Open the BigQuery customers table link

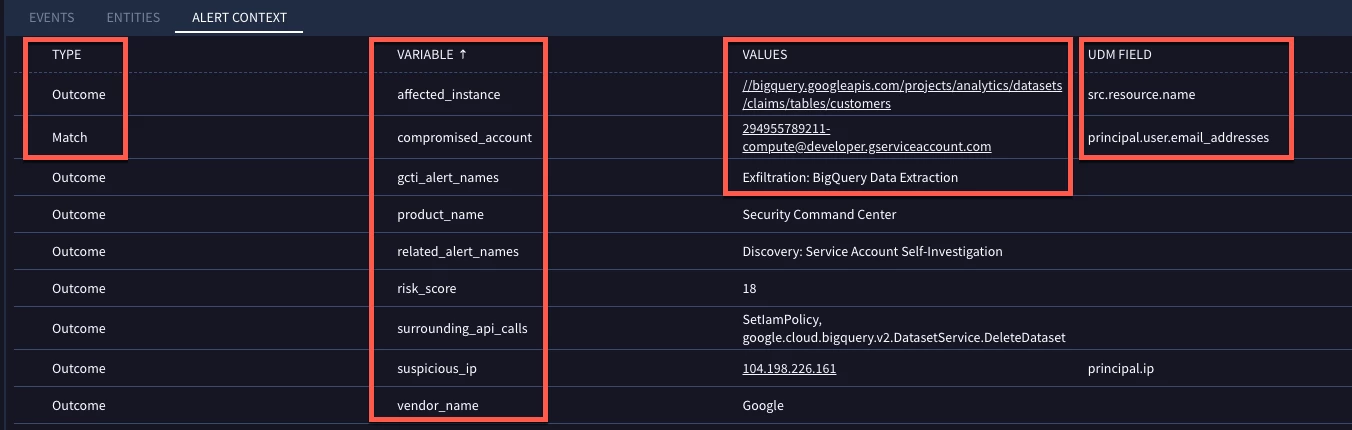pos(902,95)
